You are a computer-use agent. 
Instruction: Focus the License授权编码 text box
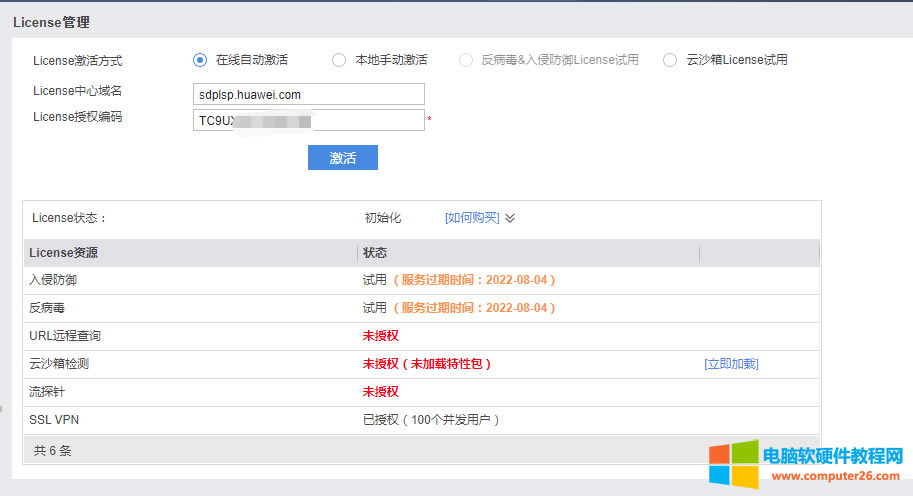pyautogui.click(x=309, y=120)
